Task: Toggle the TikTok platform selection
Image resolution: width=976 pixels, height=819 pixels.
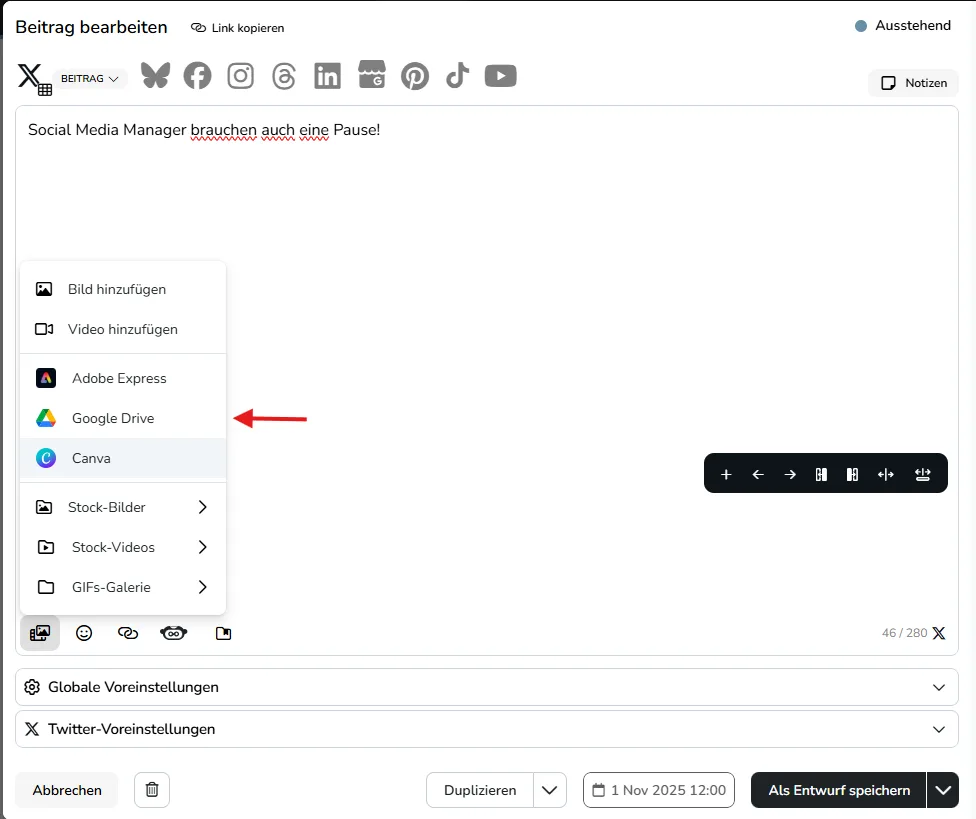Action: (x=457, y=75)
